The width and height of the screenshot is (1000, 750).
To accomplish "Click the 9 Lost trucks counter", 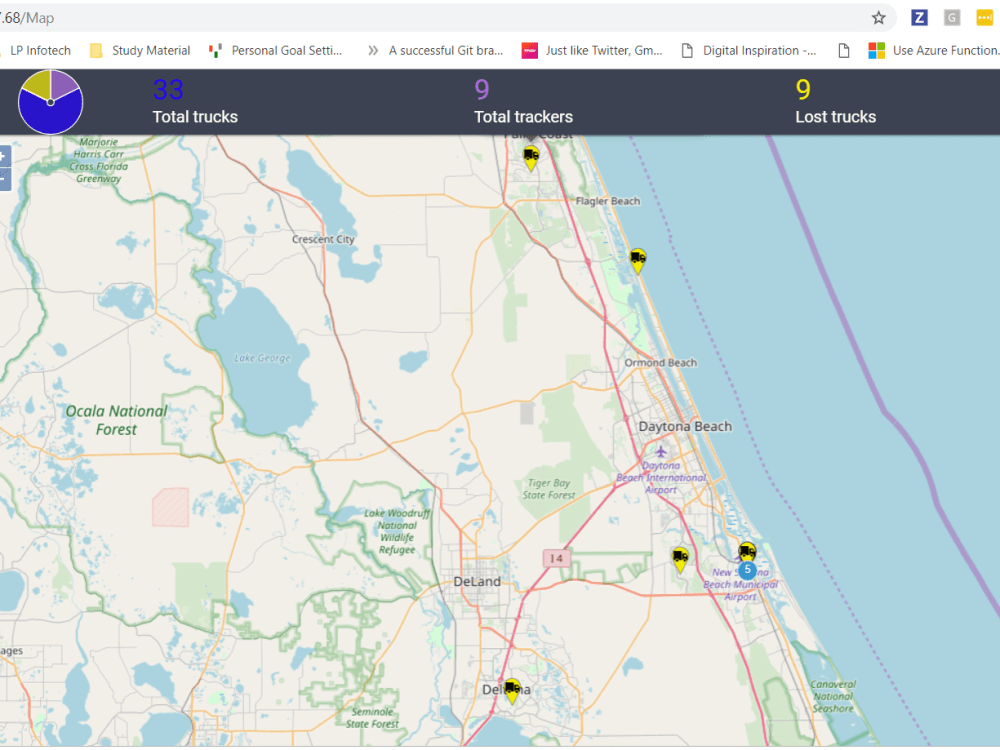I will click(835, 101).
